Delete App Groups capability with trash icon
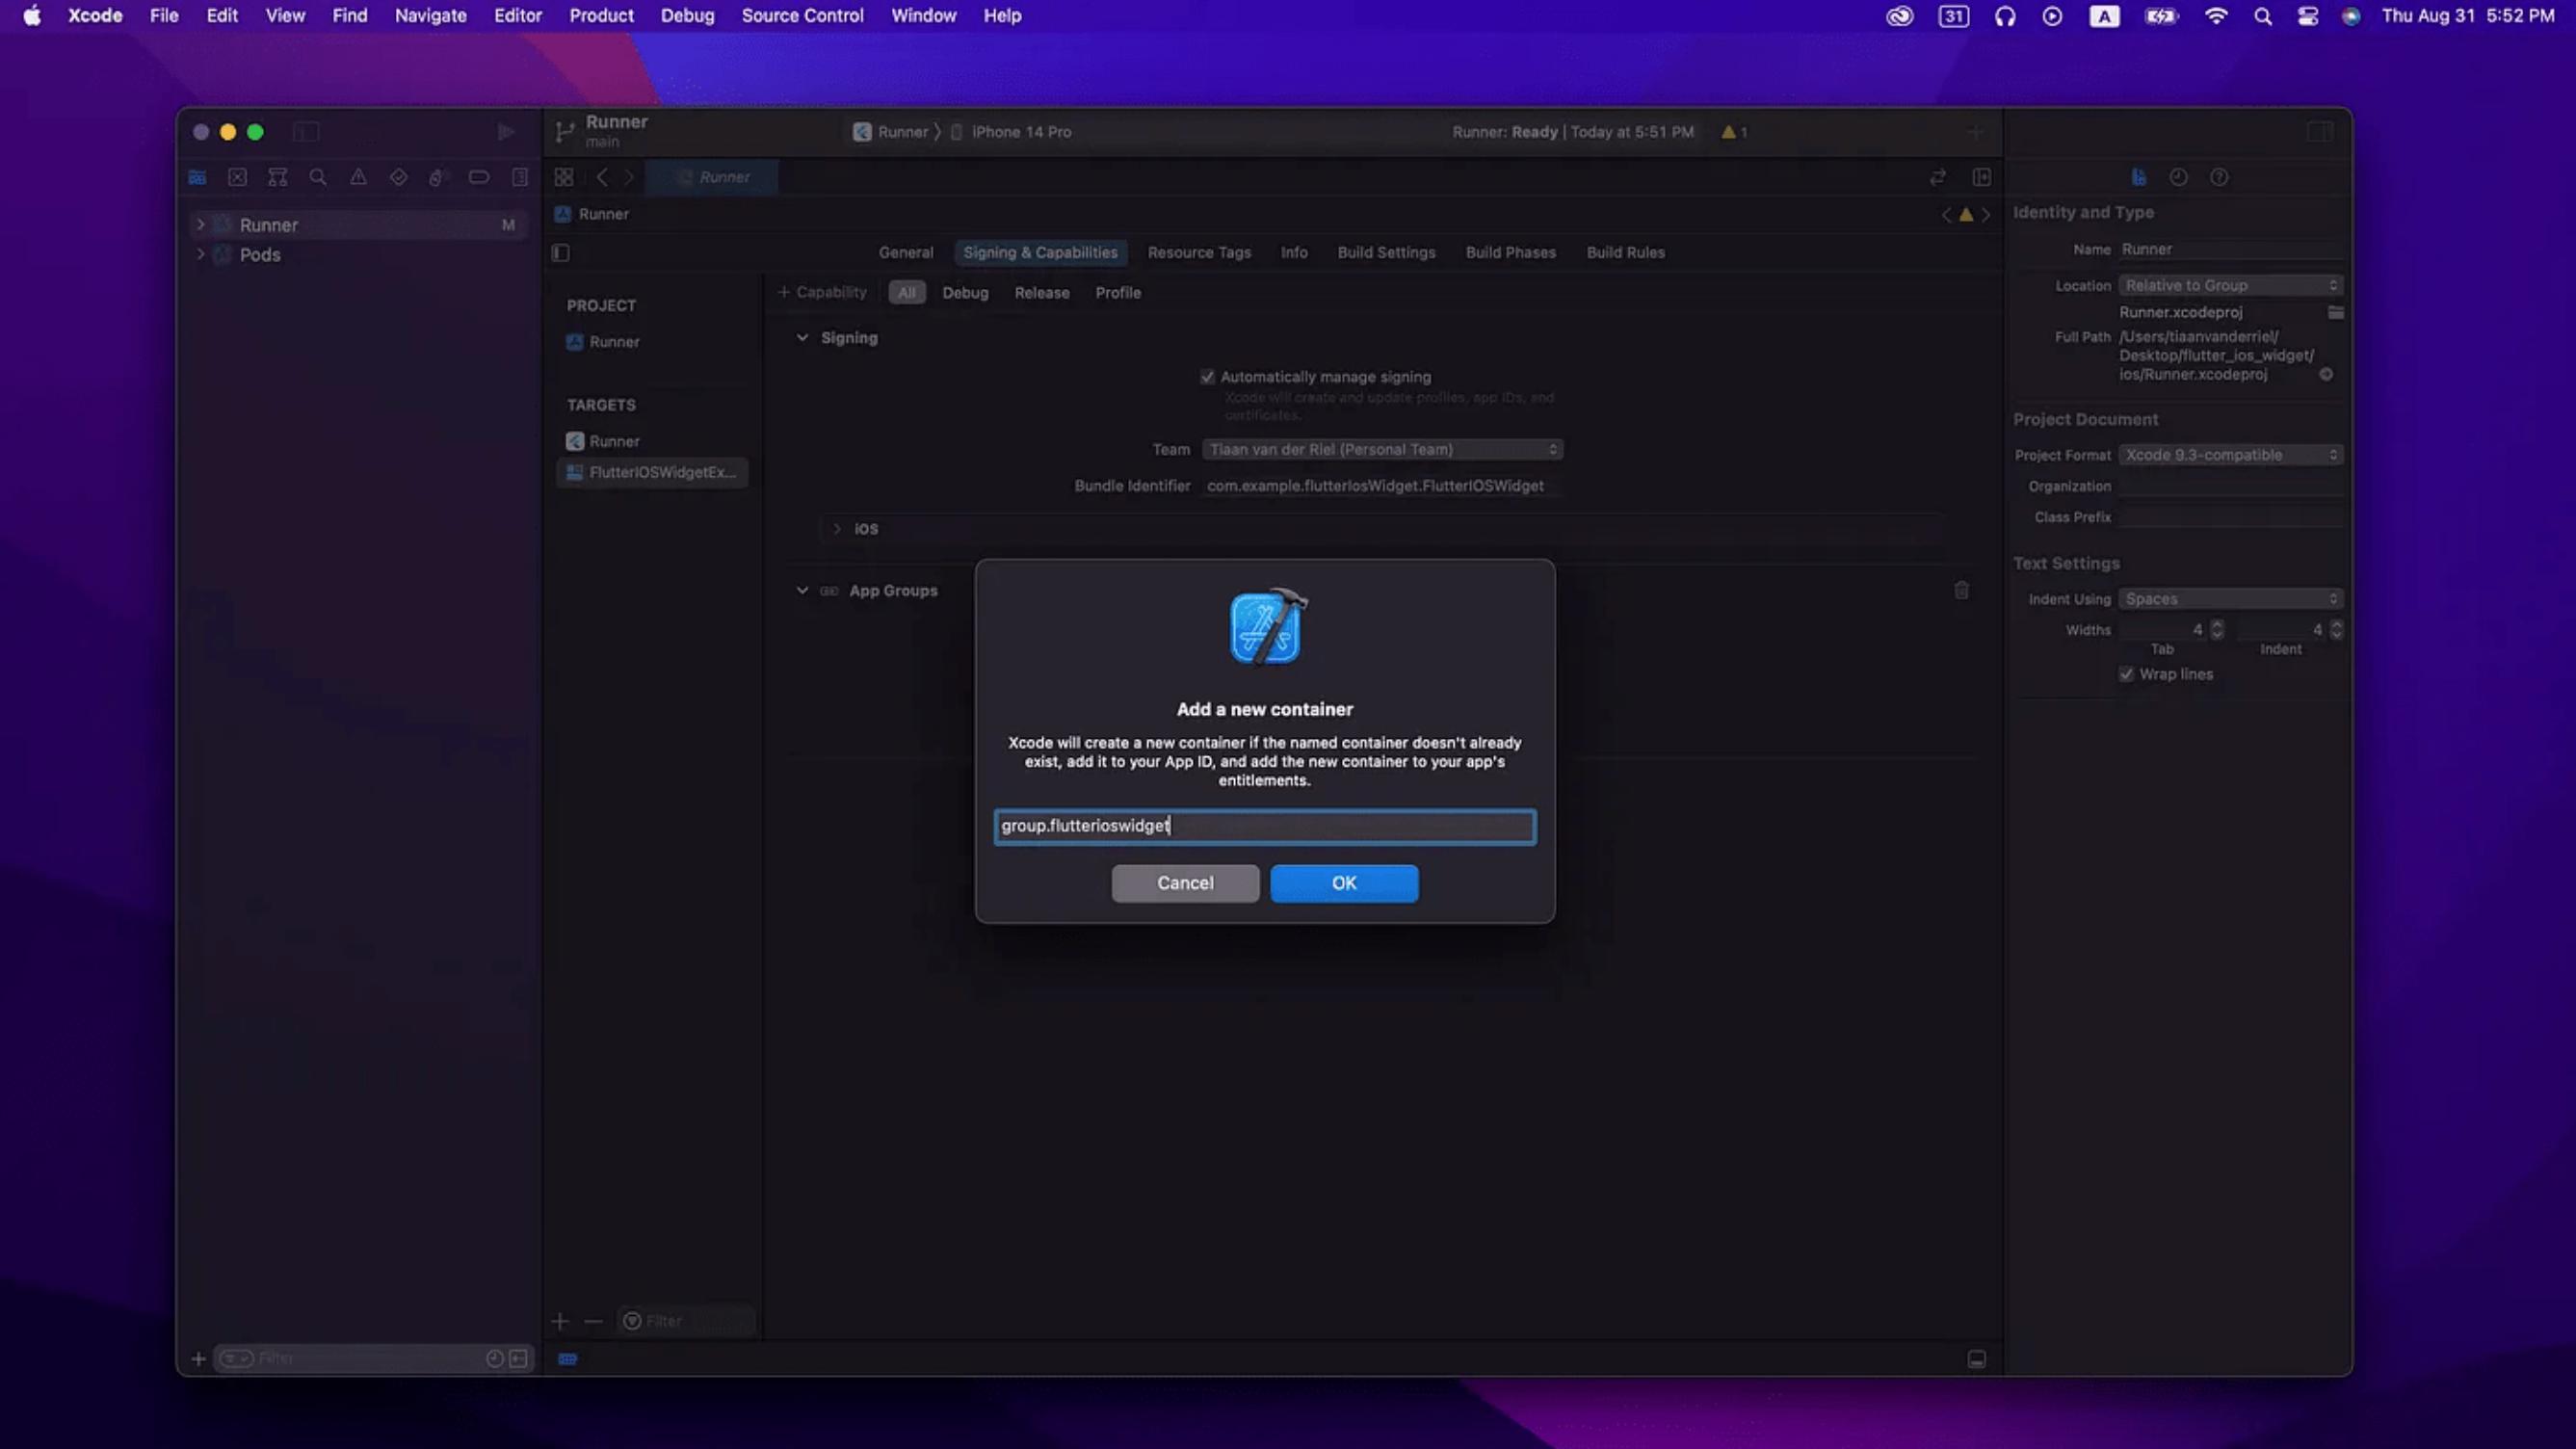Image resolution: width=2576 pixels, height=1449 pixels. pyautogui.click(x=1961, y=590)
